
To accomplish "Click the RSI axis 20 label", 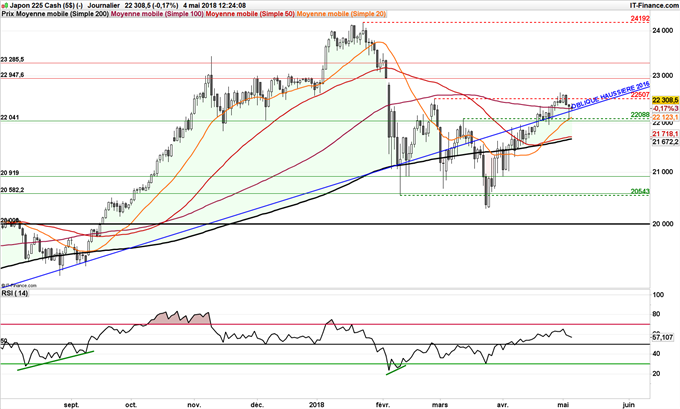I will pos(657,374).
